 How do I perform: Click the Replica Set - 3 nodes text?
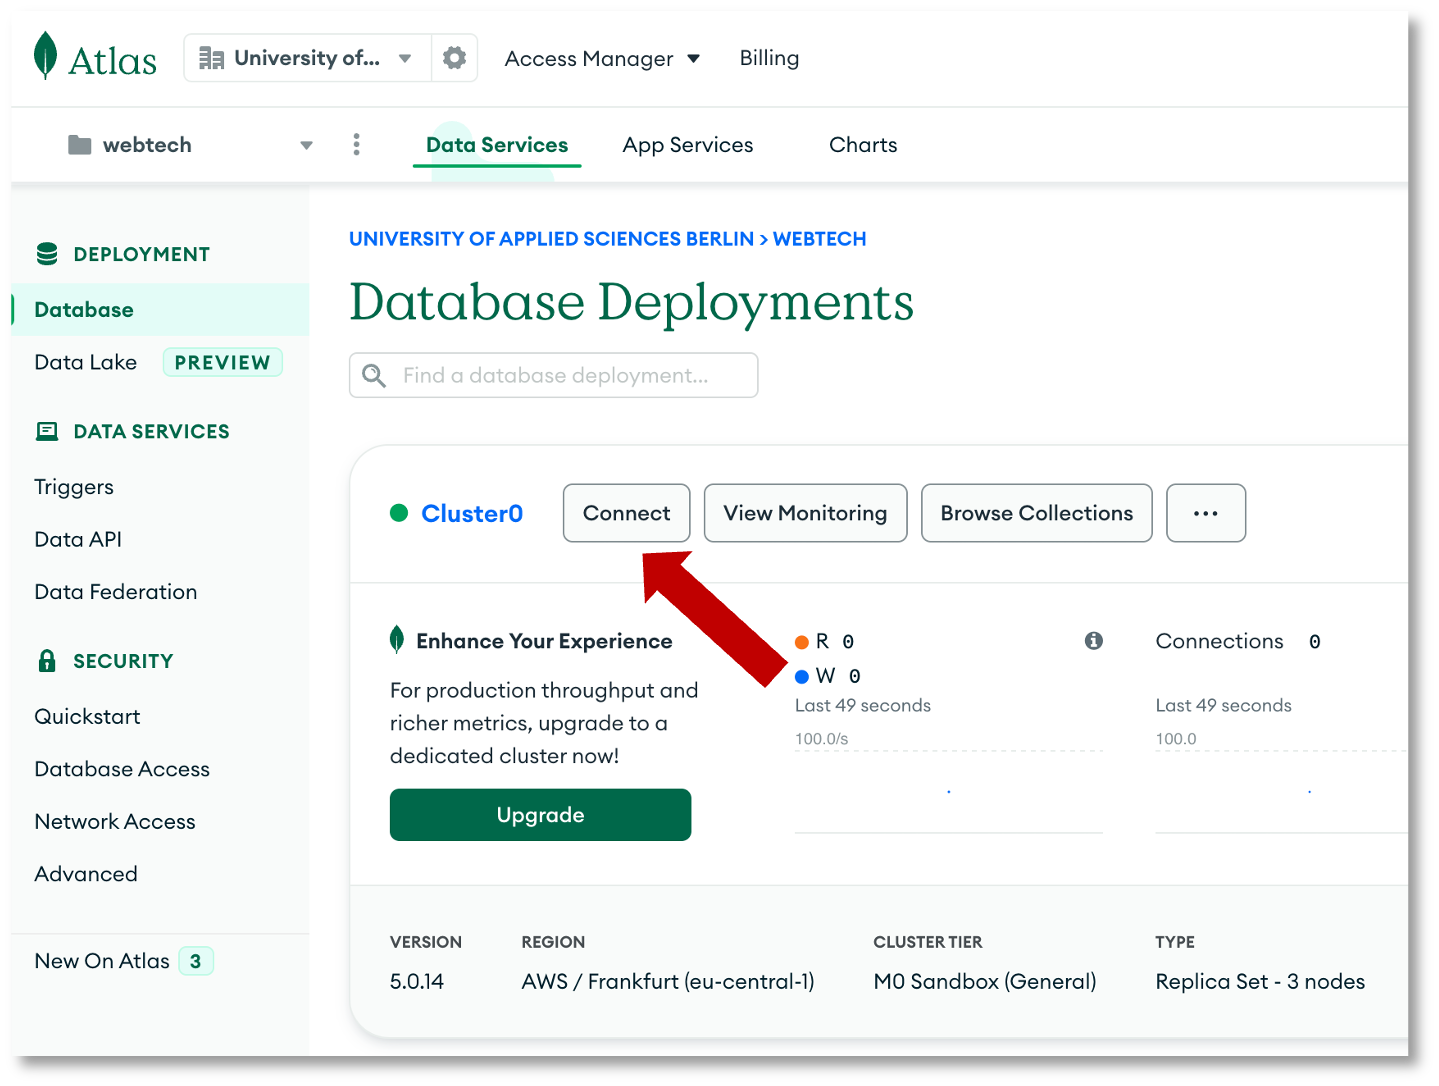pyautogui.click(x=1260, y=982)
